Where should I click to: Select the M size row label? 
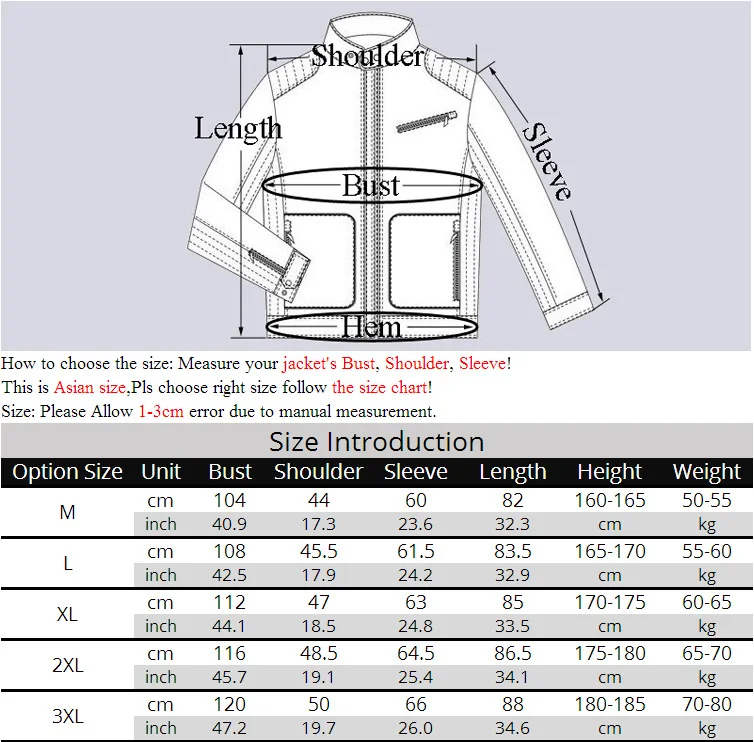tap(67, 512)
